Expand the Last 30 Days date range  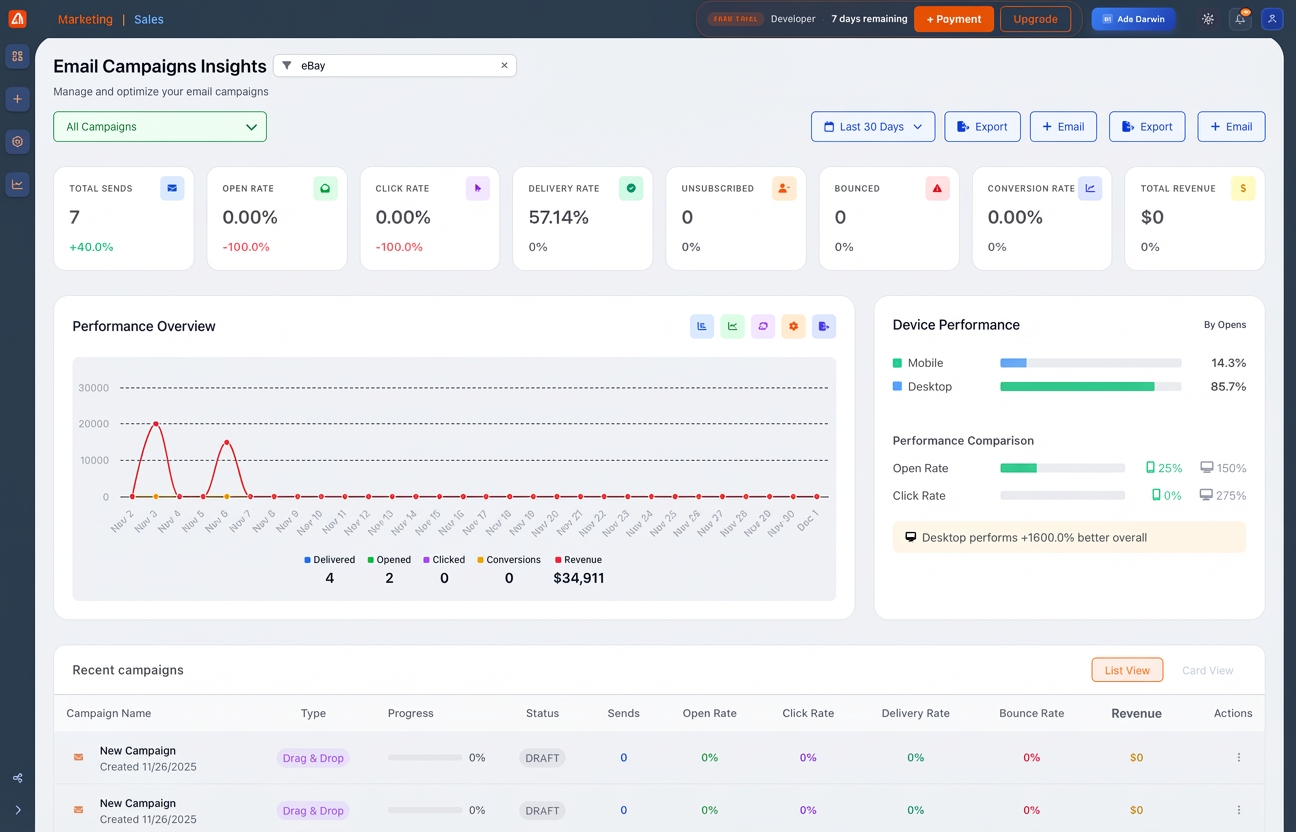pos(873,127)
